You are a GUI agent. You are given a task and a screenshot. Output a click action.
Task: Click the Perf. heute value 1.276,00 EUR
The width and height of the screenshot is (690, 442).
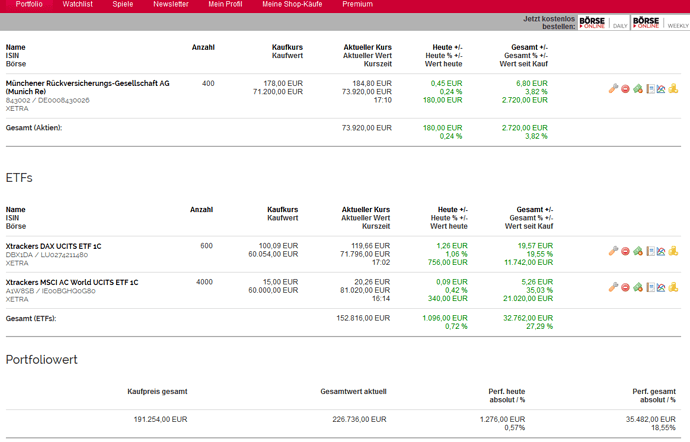pyautogui.click(x=502, y=419)
